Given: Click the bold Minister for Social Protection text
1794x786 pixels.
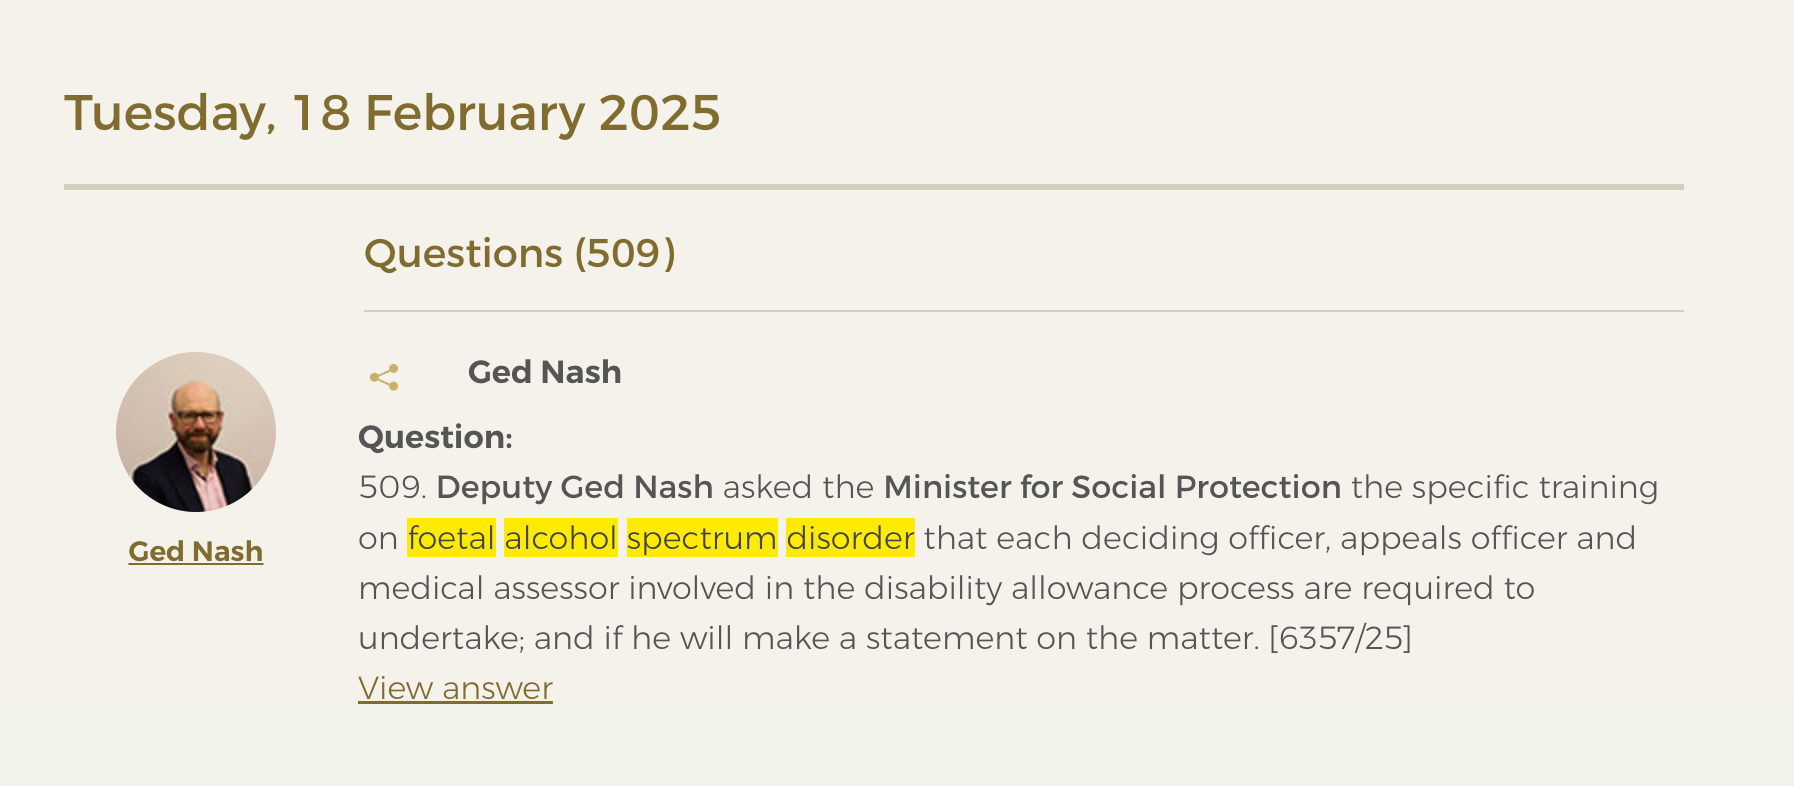Looking at the screenshot, I should pos(1112,487).
